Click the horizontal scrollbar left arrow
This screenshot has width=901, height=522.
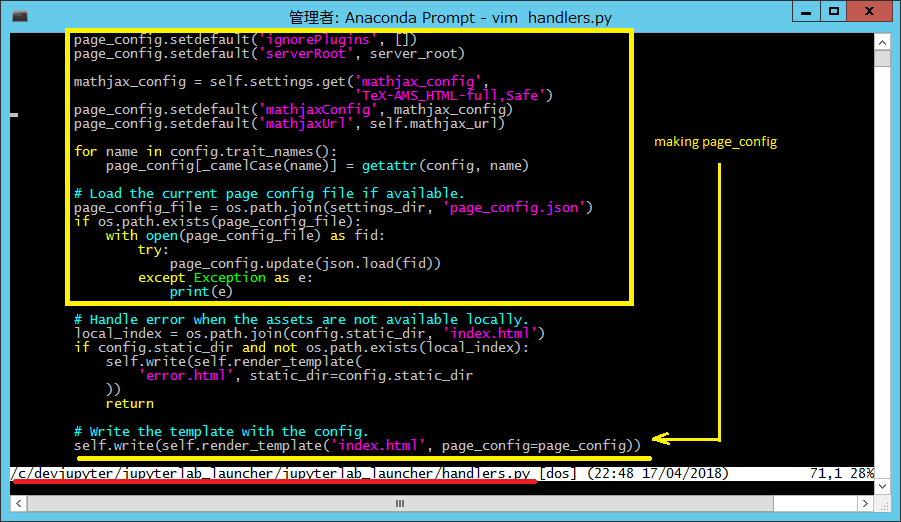[x=18, y=504]
